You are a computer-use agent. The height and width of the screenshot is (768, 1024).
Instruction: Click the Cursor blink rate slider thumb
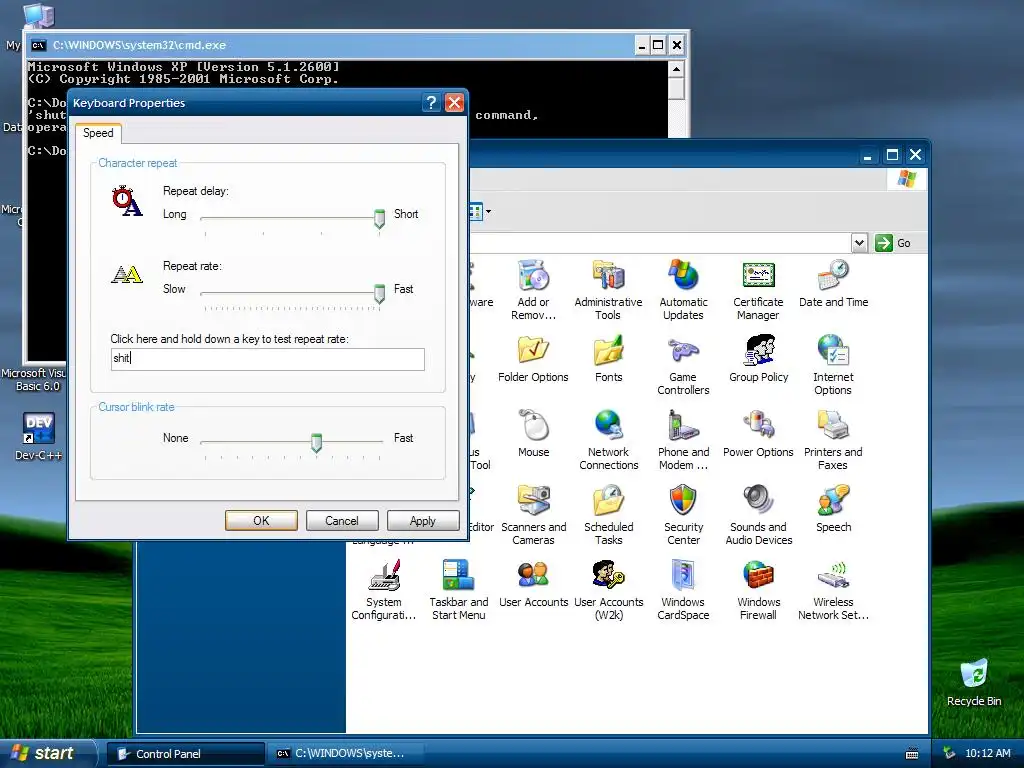coord(317,442)
